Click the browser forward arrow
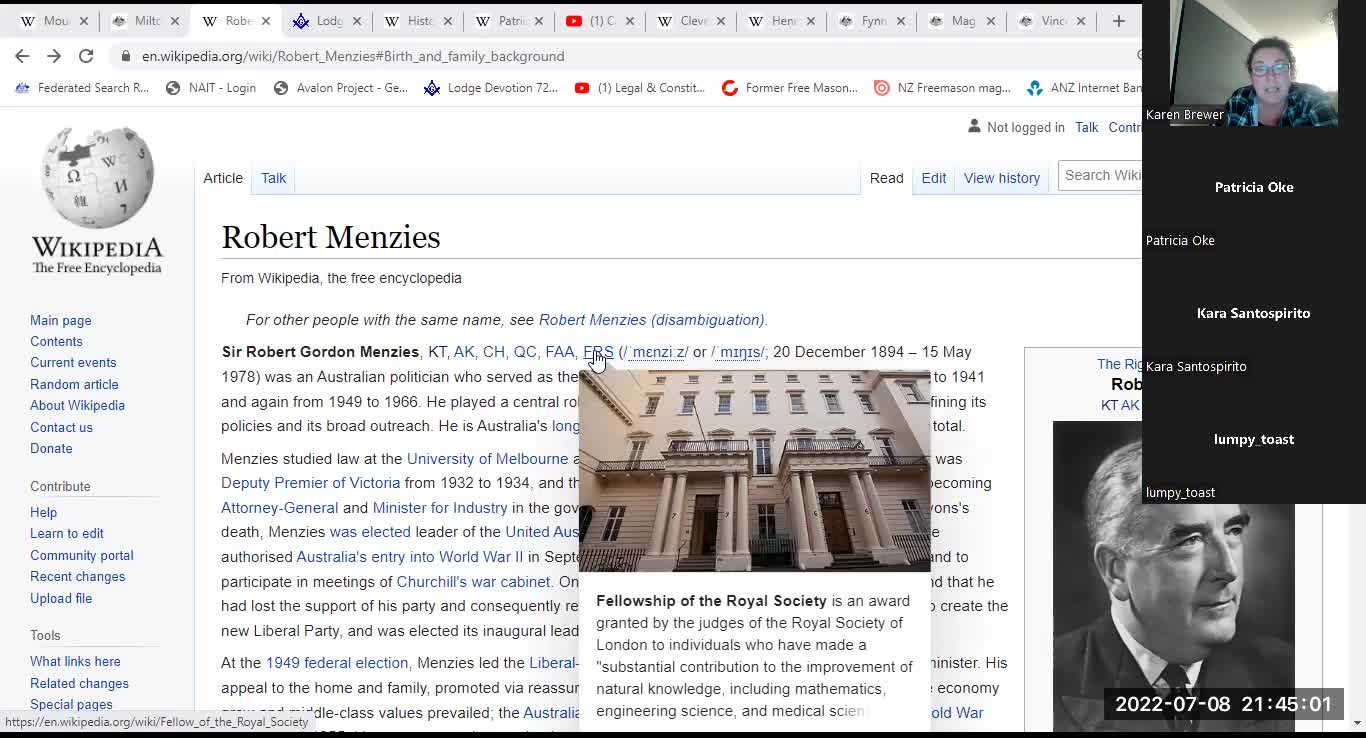The height and width of the screenshot is (738, 1366). point(54,56)
